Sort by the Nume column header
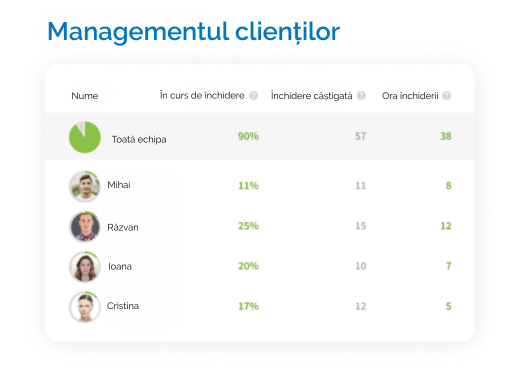The height and width of the screenshot is (370, 520). tap(85, 96)
